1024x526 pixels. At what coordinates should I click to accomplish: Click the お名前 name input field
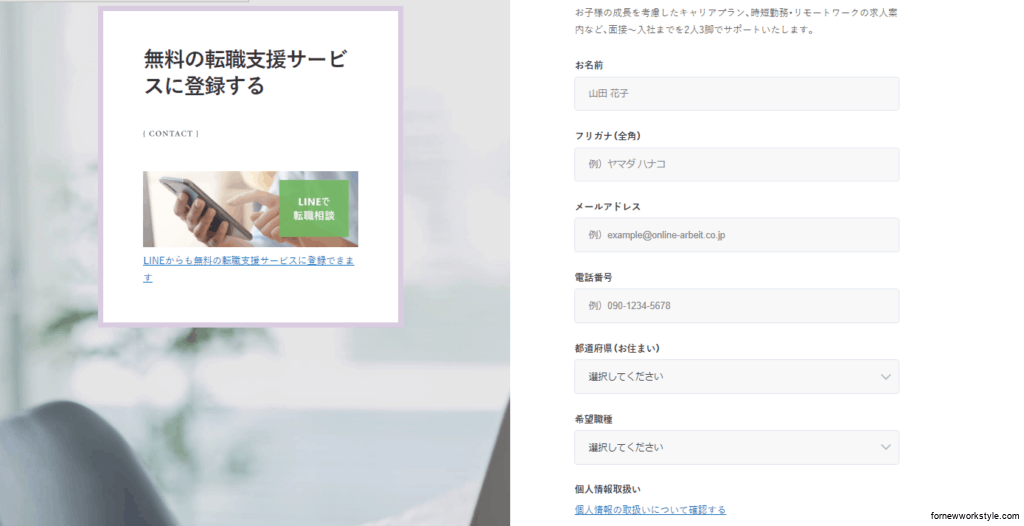pos(736,94)
